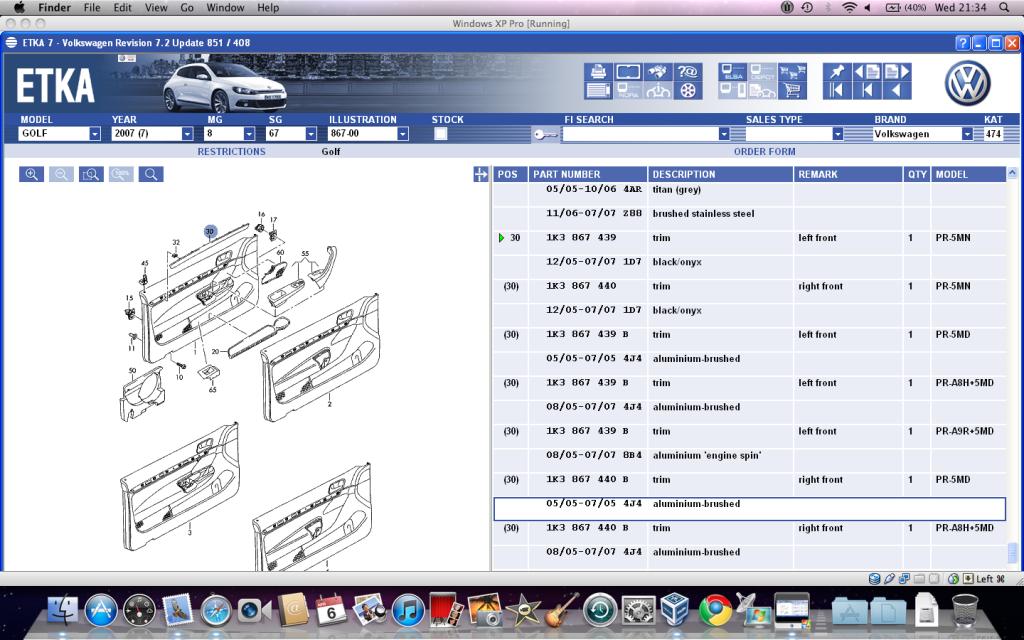Screen dimensions: 1024x640
Task: Click the POS column header
Action: click(x=511, y=174)
